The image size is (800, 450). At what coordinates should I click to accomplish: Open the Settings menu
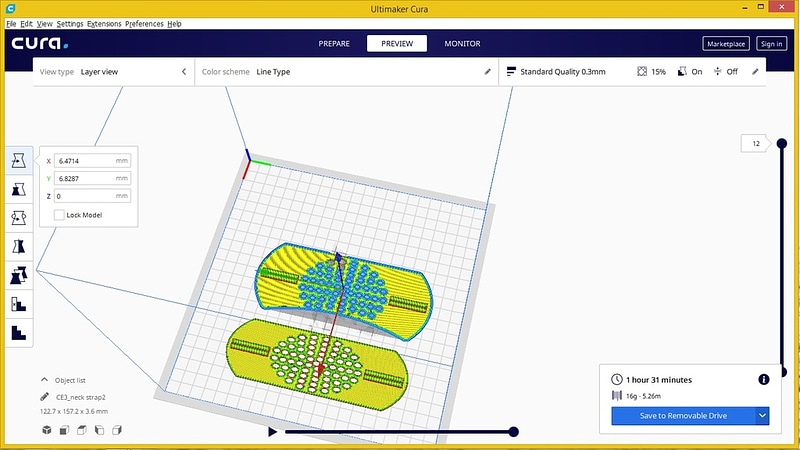coord(70,23)
